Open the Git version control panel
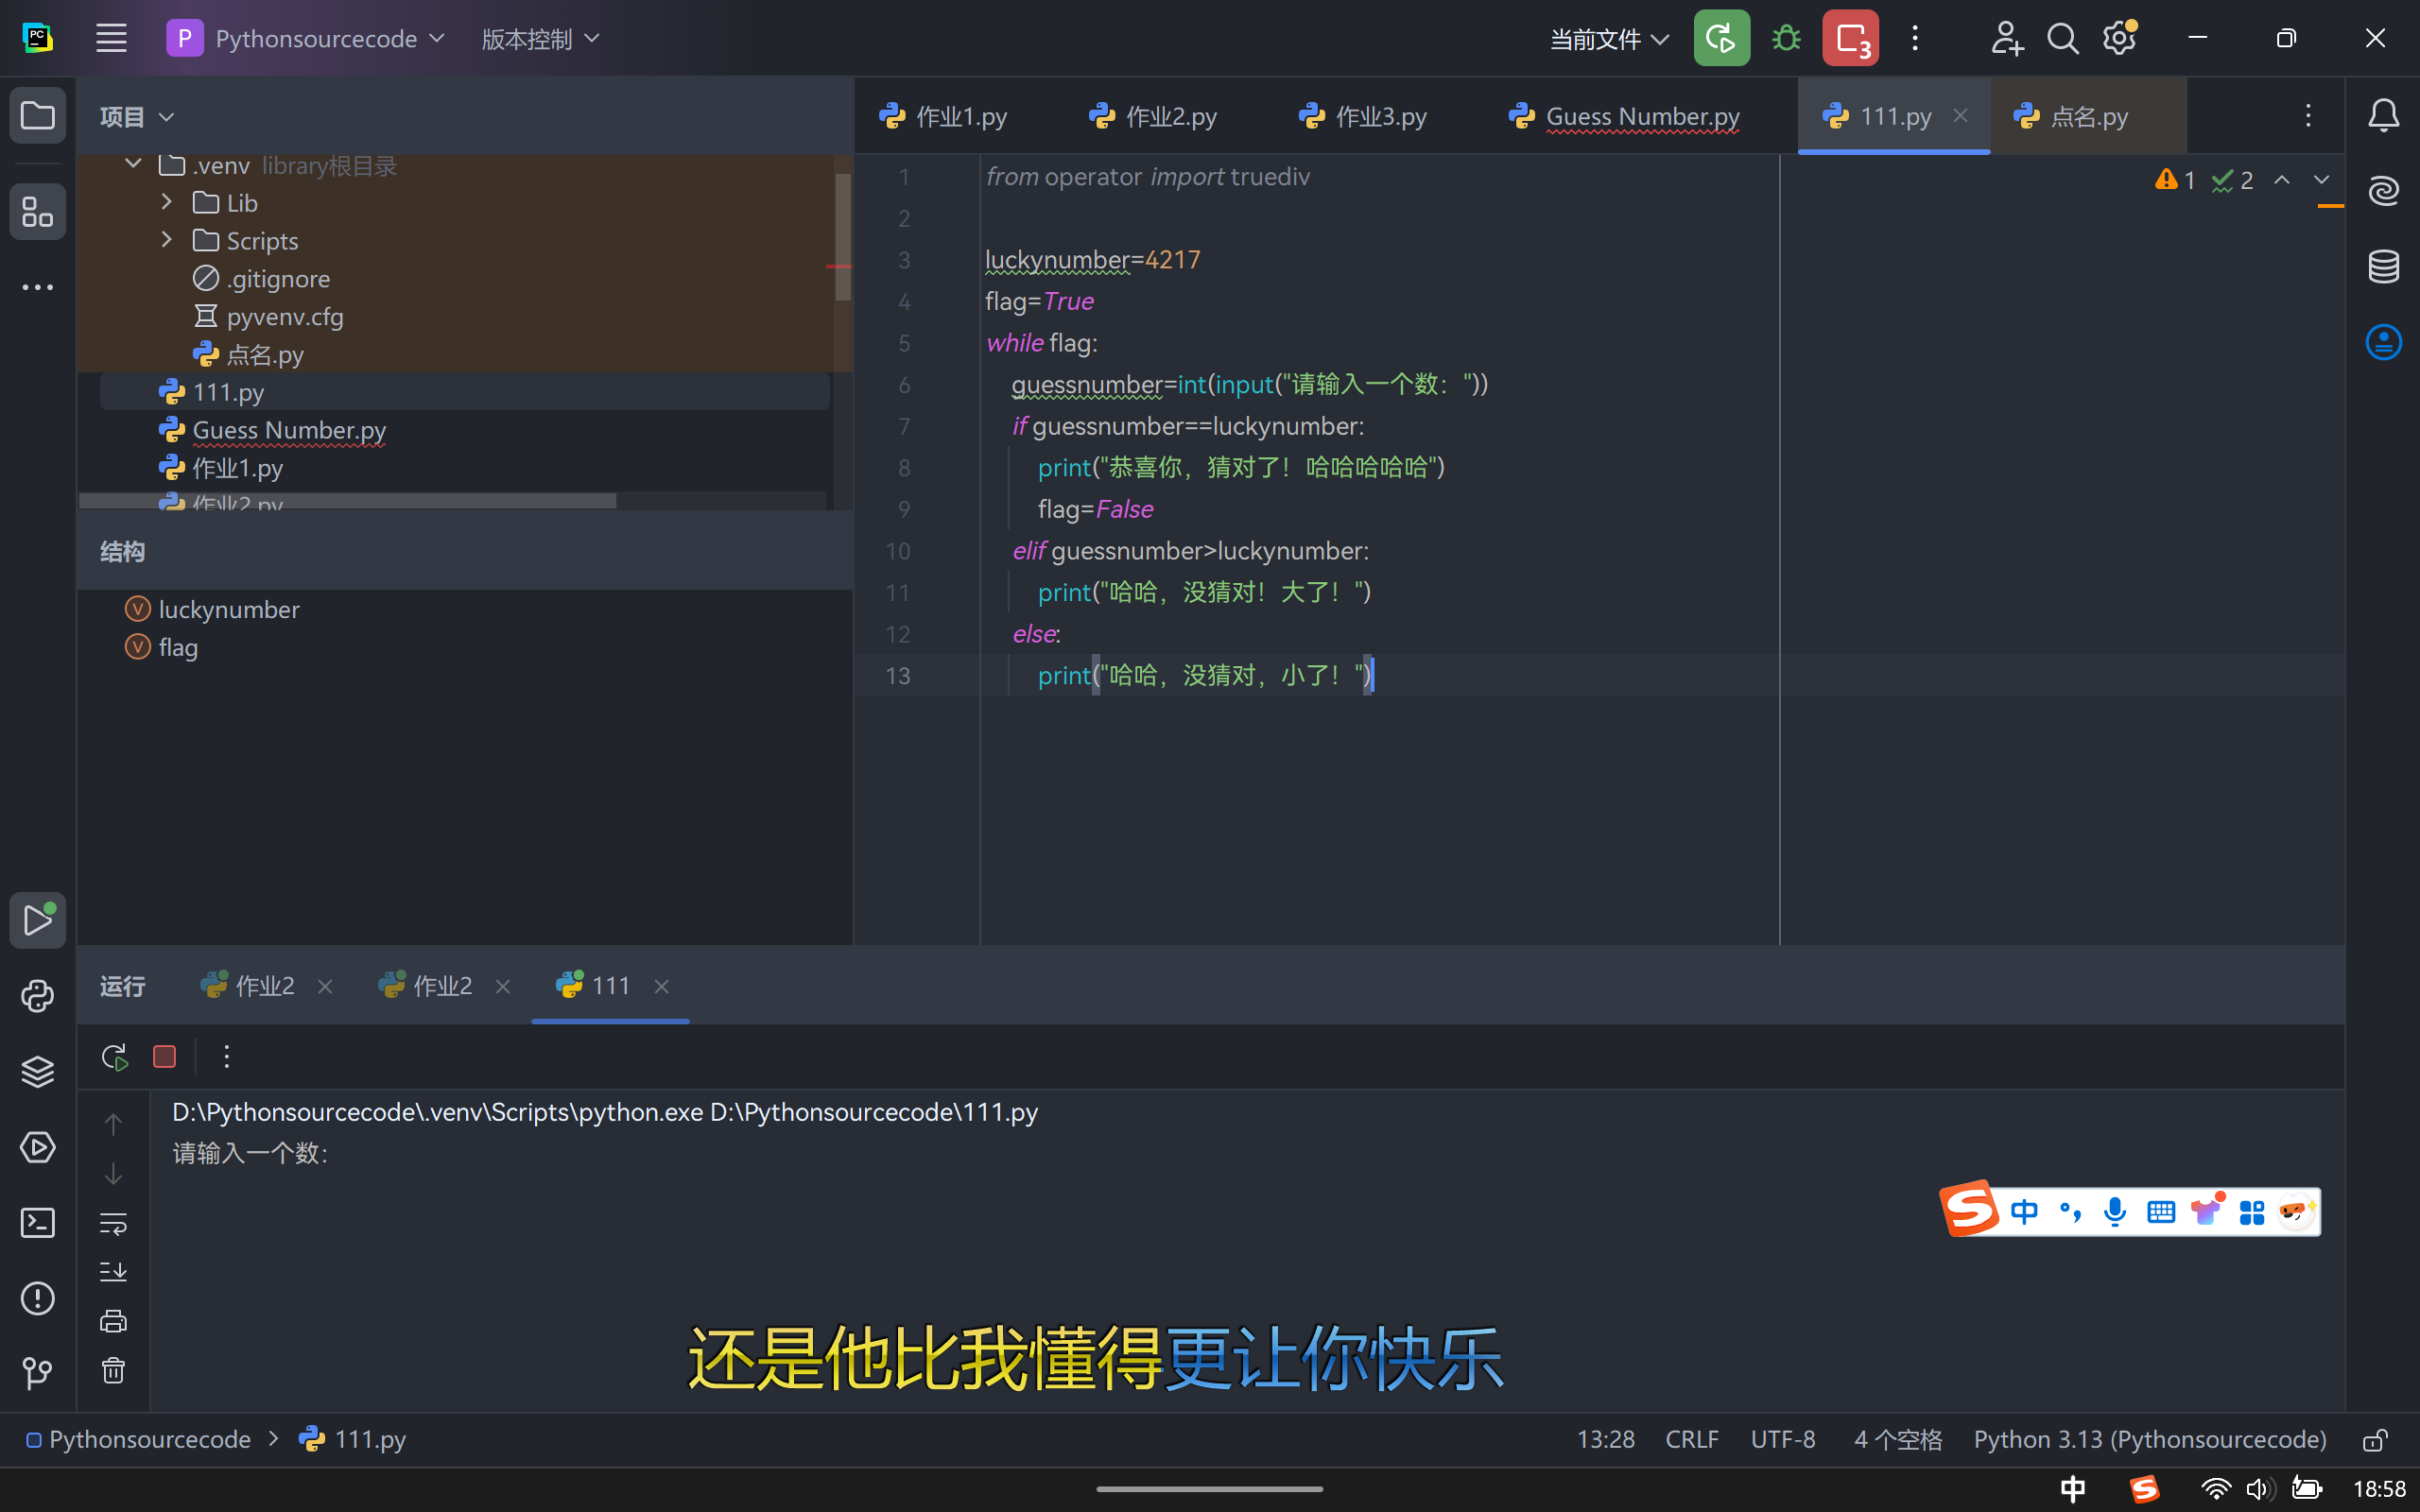This screenshot has height=1512, width=2420. 37,1373
